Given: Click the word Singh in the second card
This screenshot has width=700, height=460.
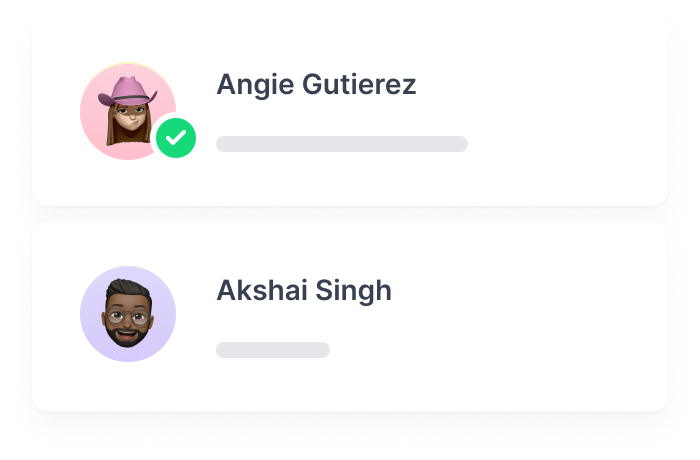Looking at the screenshot, I should click(x=354, y=291).
